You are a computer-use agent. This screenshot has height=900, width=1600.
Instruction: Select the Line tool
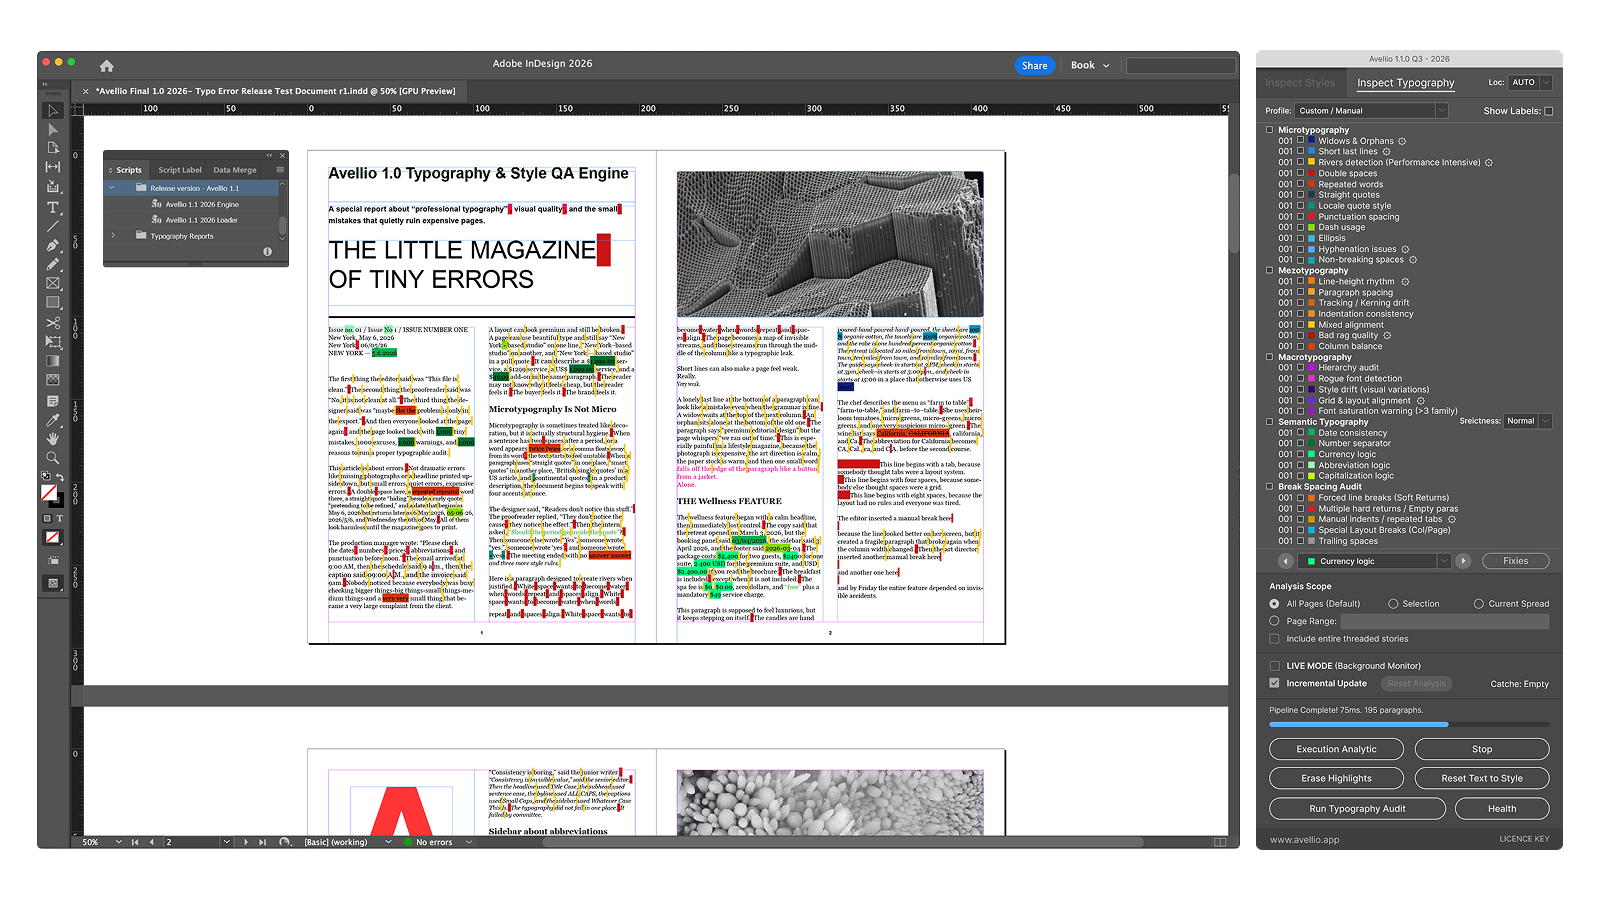pyautogui.click(x=53, y=226)
